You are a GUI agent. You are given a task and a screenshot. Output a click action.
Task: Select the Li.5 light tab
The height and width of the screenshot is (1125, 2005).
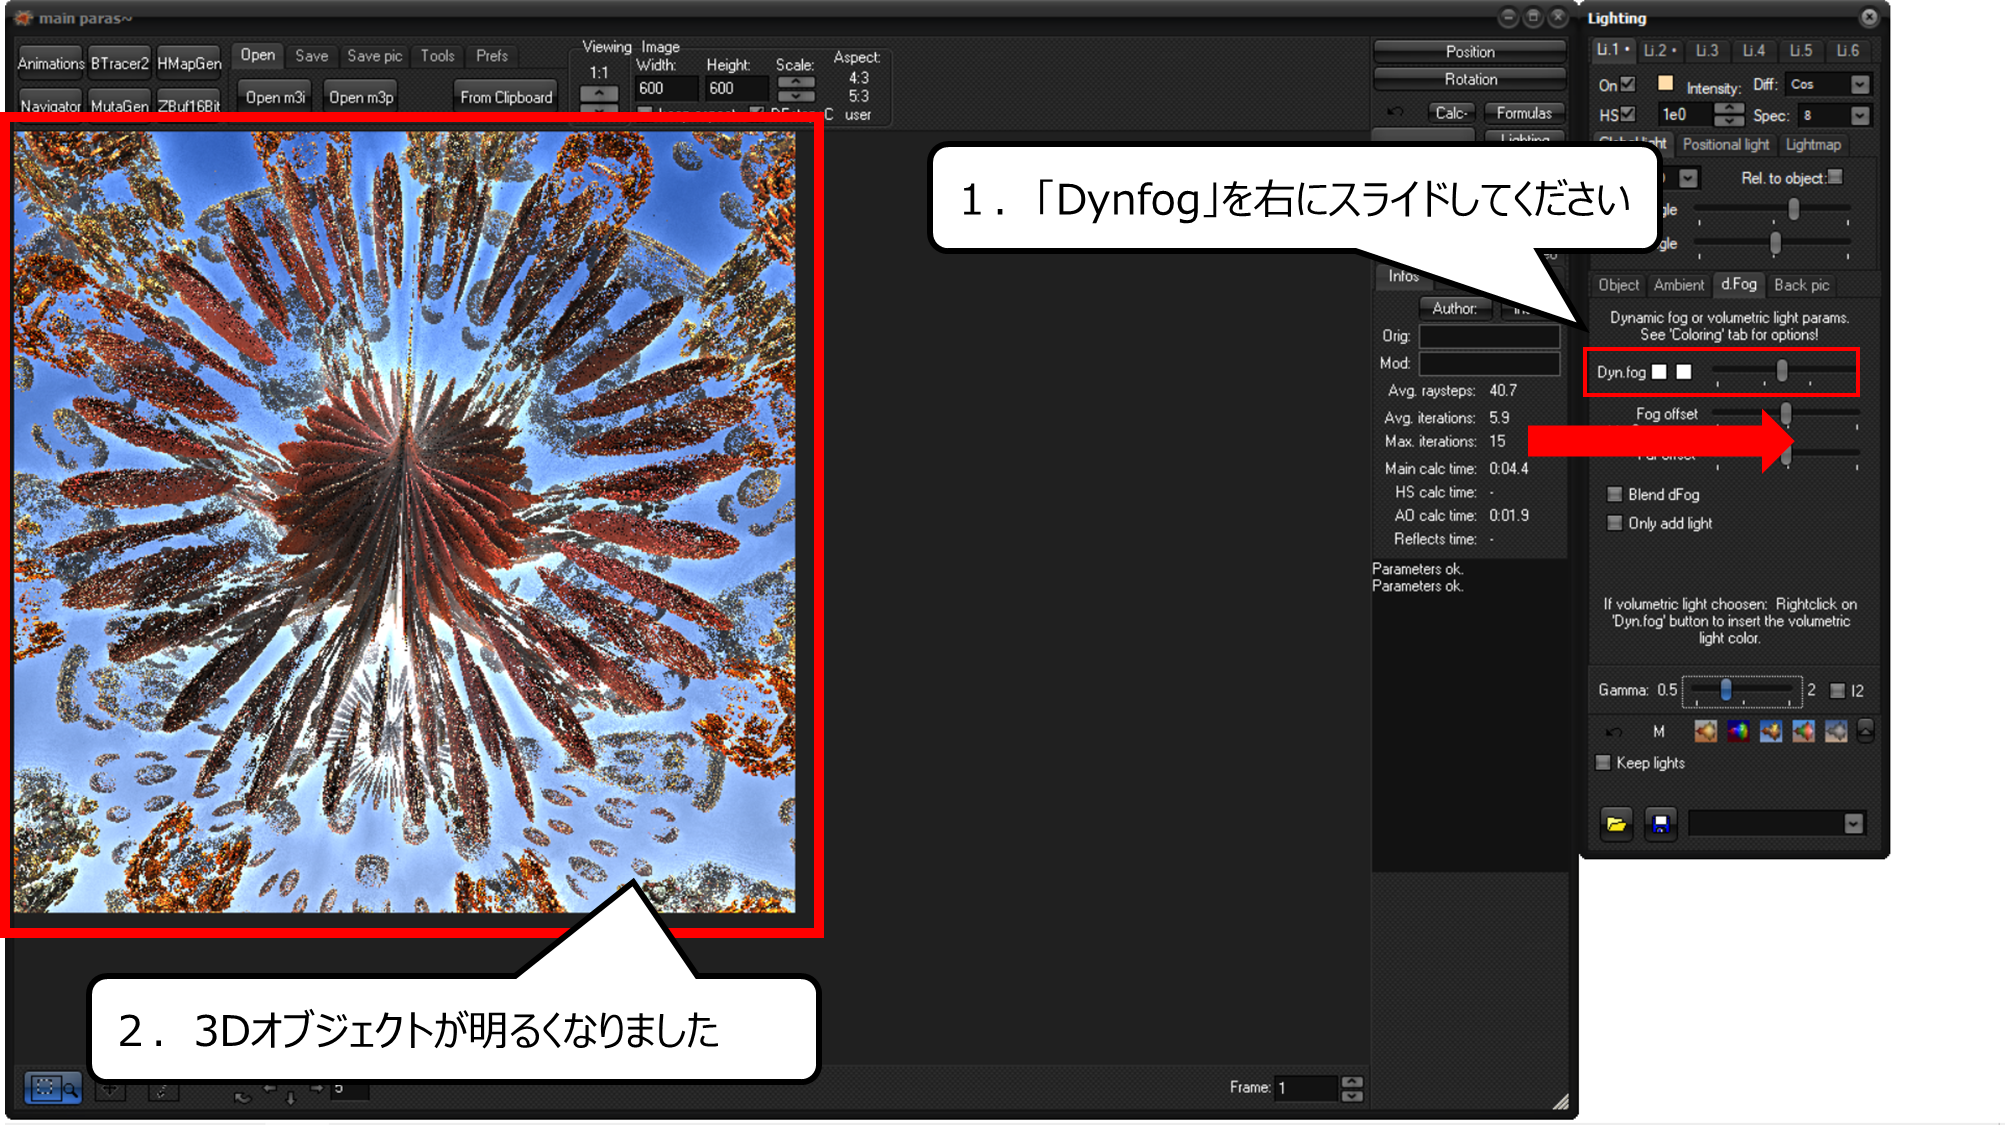1800,50
